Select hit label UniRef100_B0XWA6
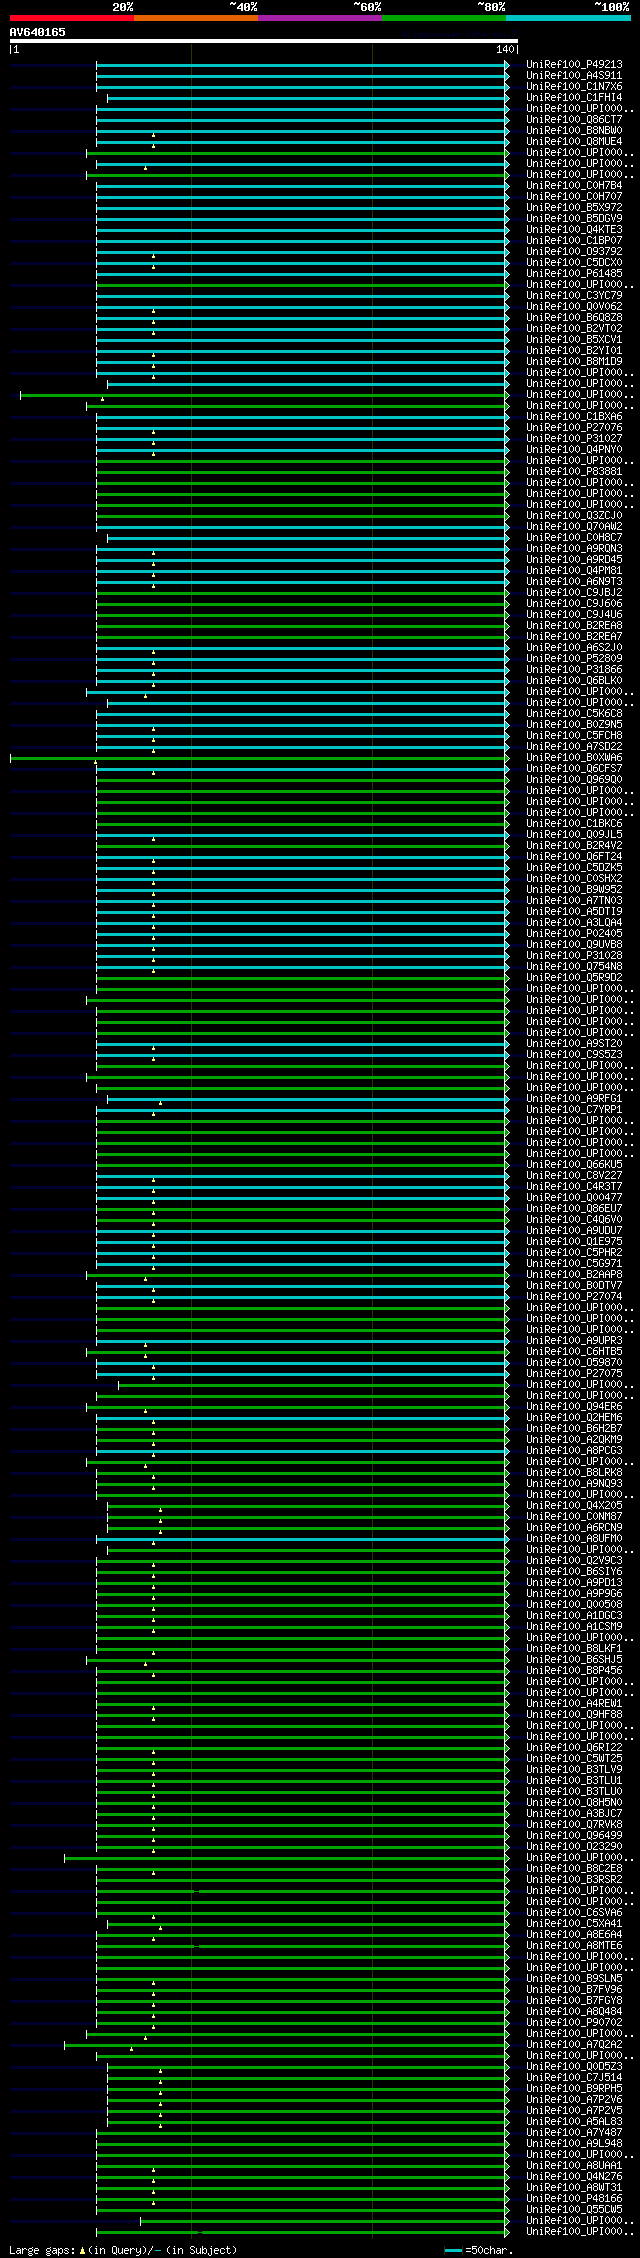The width and height of the screenshot is (640, 2258). pos(574,758)
